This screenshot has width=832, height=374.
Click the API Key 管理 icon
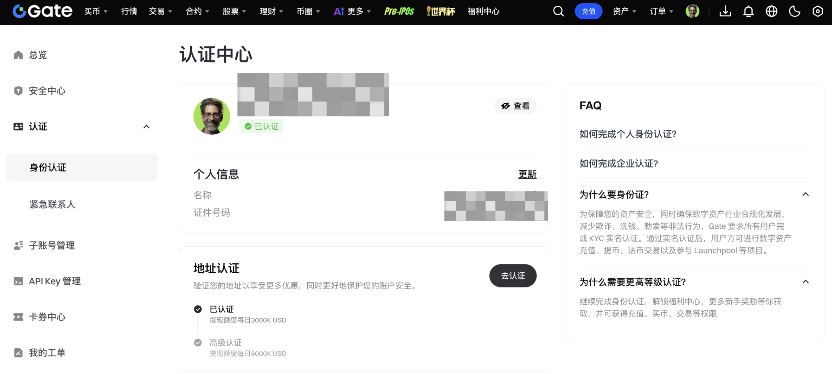(x=18, y=281)
